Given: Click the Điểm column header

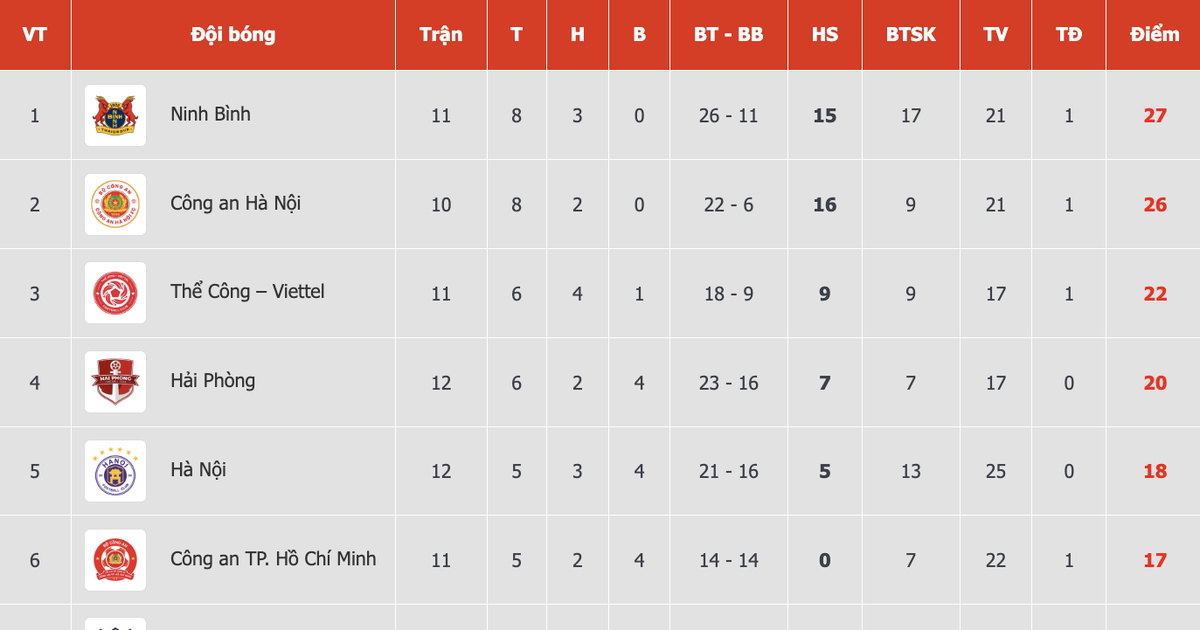Looking at the screenshot, I should 1154,34.
